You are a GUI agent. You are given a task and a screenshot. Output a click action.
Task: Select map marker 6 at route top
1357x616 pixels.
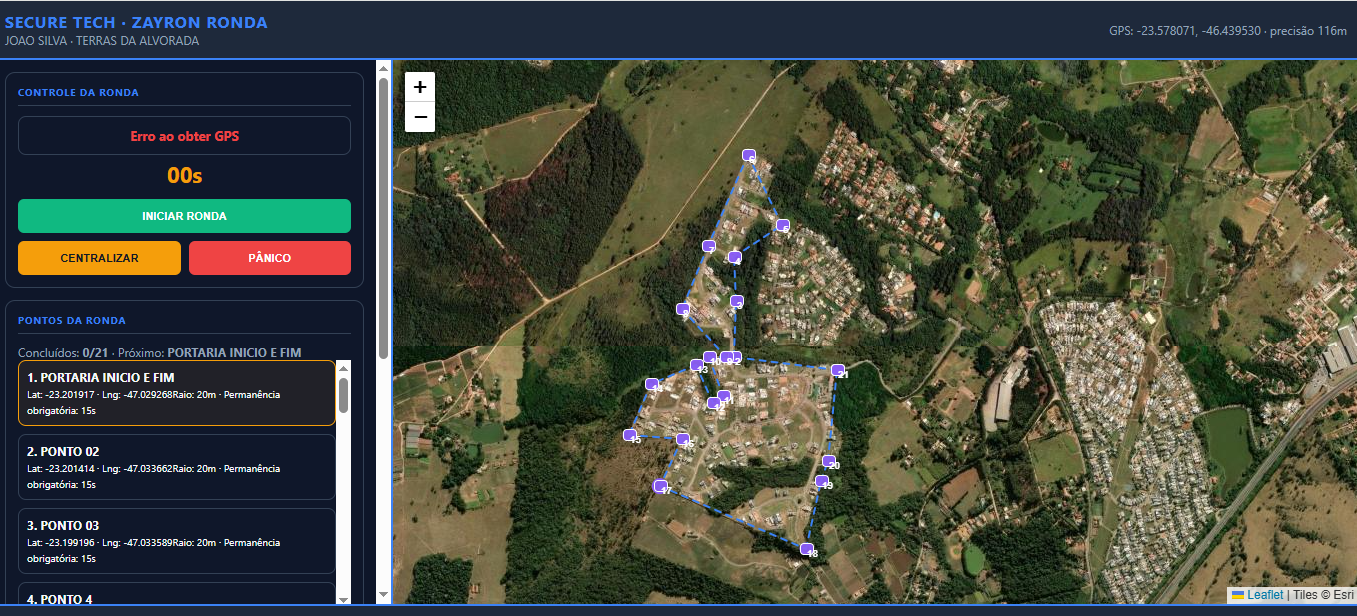[748, 156]
